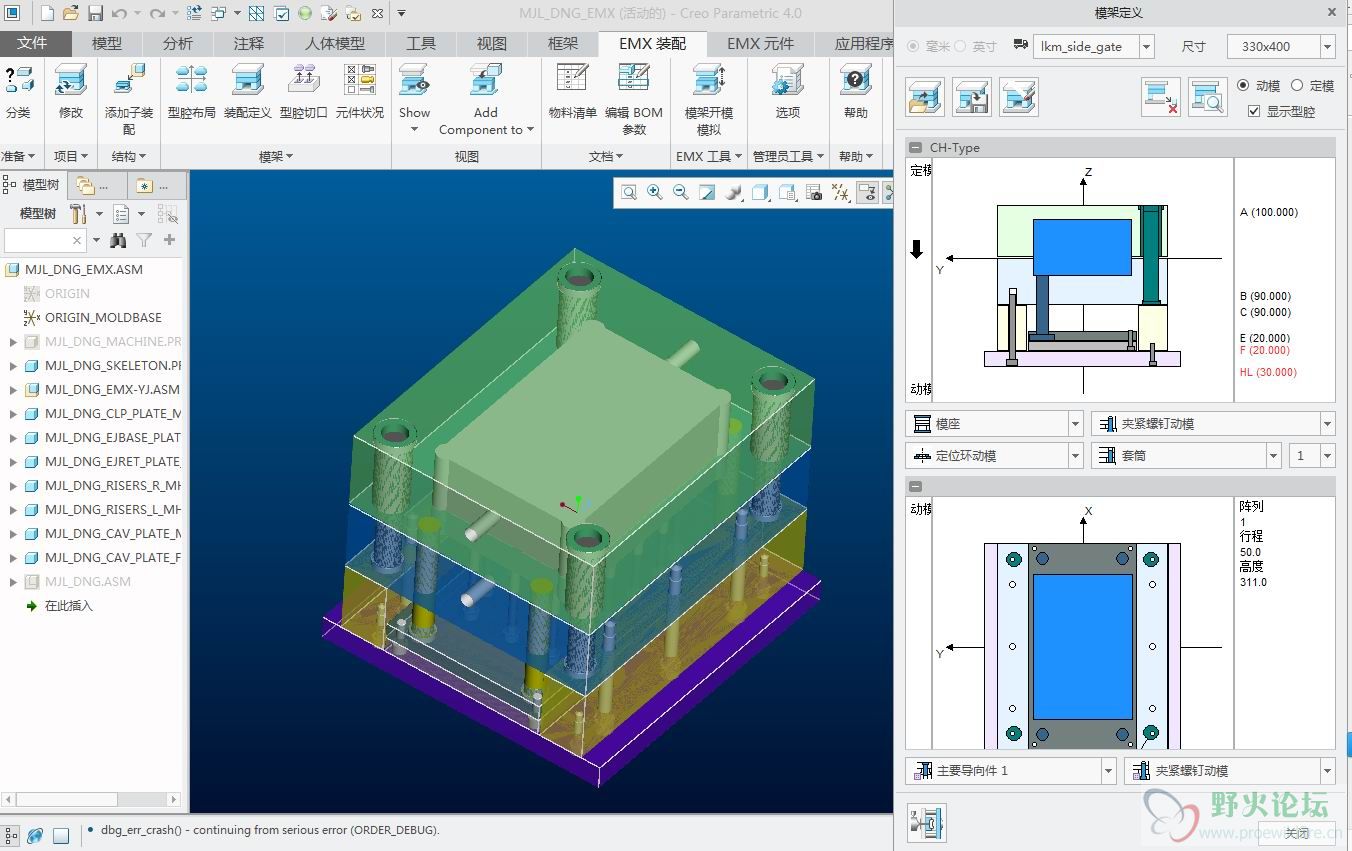Viewport: 1352px width, 851px height.
Task: Open 型腔布局 cavity layout tool
Action: point(191,92)
